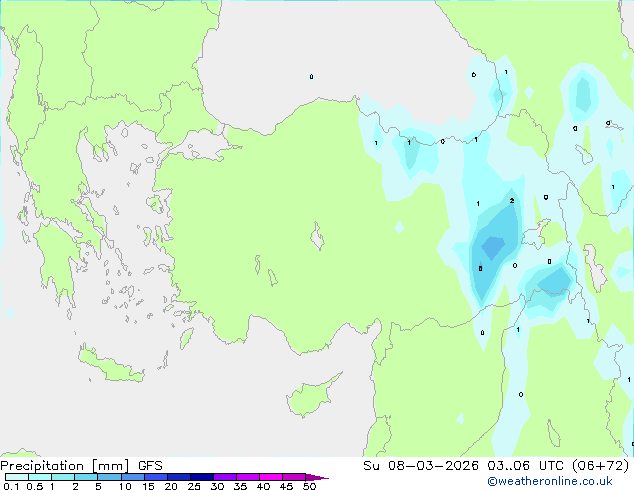Viewport: 634px width, 490px height.
Task: Select the 2–5 mm legend color box
Action: [86, 477]
